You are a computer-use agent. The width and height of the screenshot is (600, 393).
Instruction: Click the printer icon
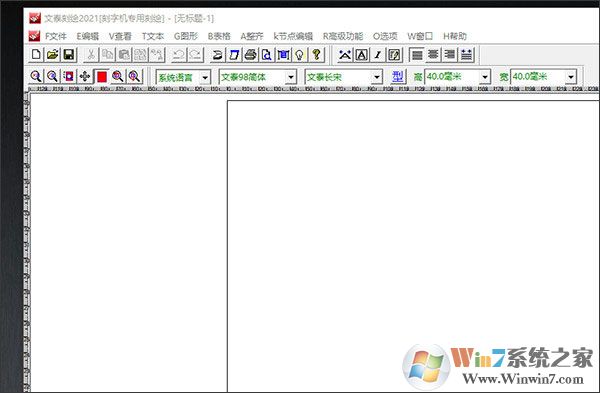click(x=251, y=55)
